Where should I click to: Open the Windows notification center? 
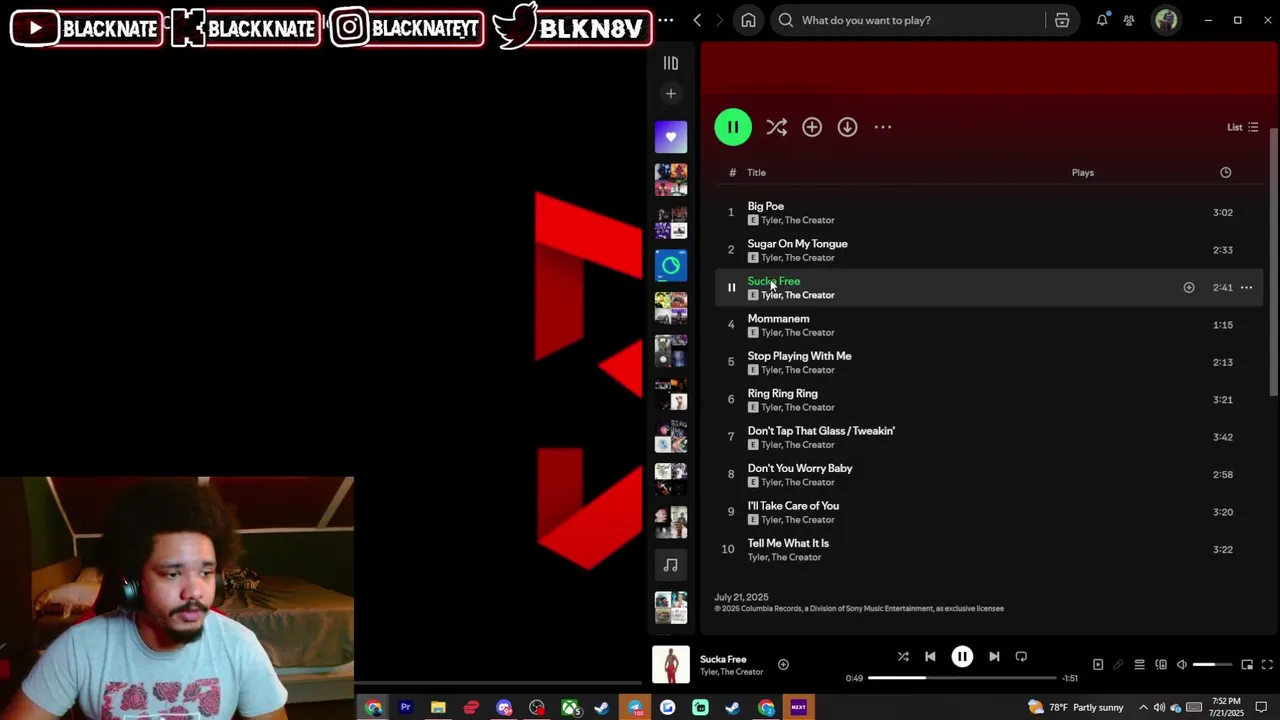tap(1262, 708)
